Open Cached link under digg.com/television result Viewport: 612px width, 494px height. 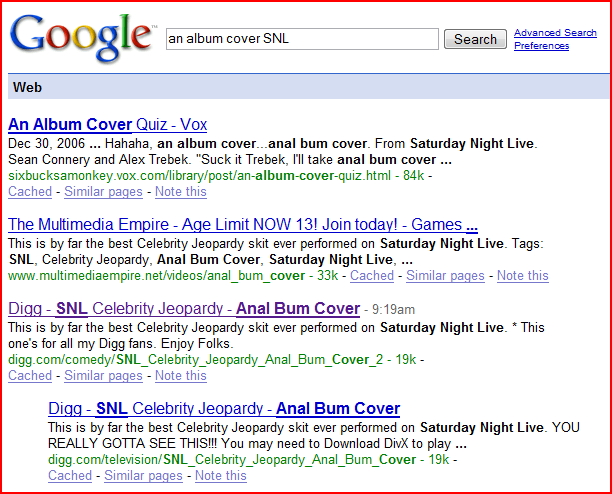[x=70, y=476]
